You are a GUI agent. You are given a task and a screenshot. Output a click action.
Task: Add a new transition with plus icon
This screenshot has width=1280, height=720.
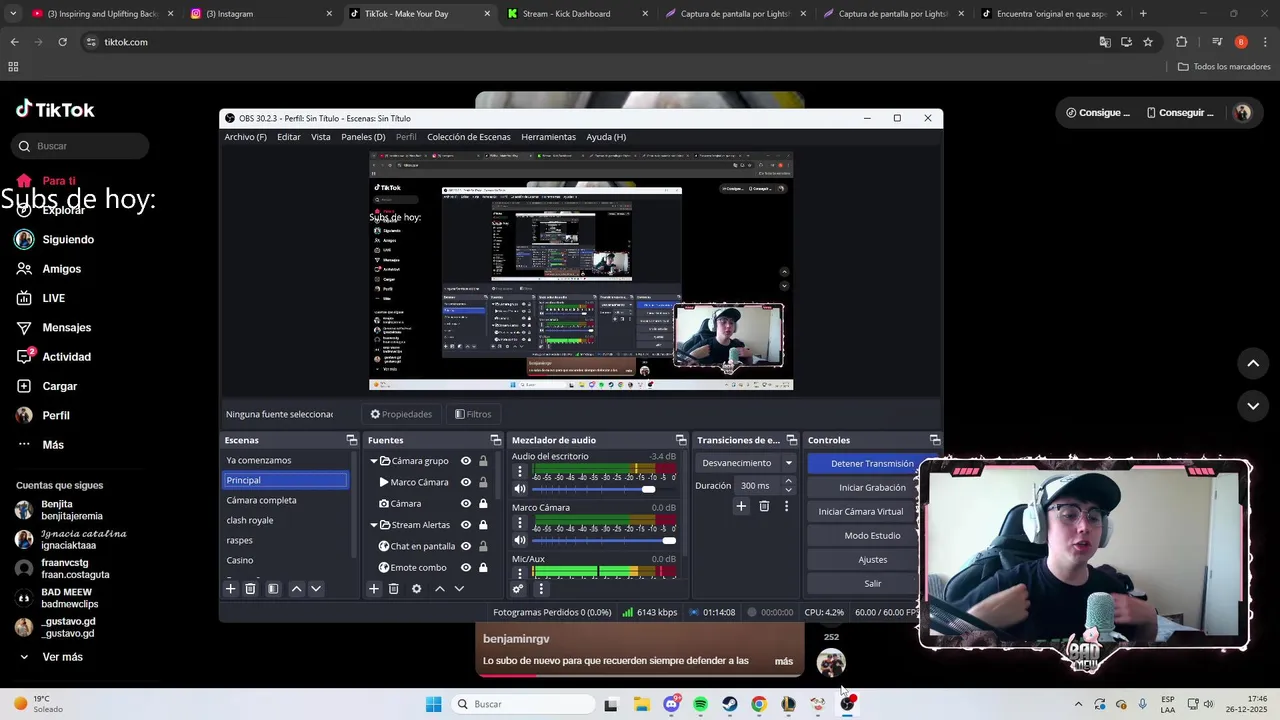tap(741, 506)
